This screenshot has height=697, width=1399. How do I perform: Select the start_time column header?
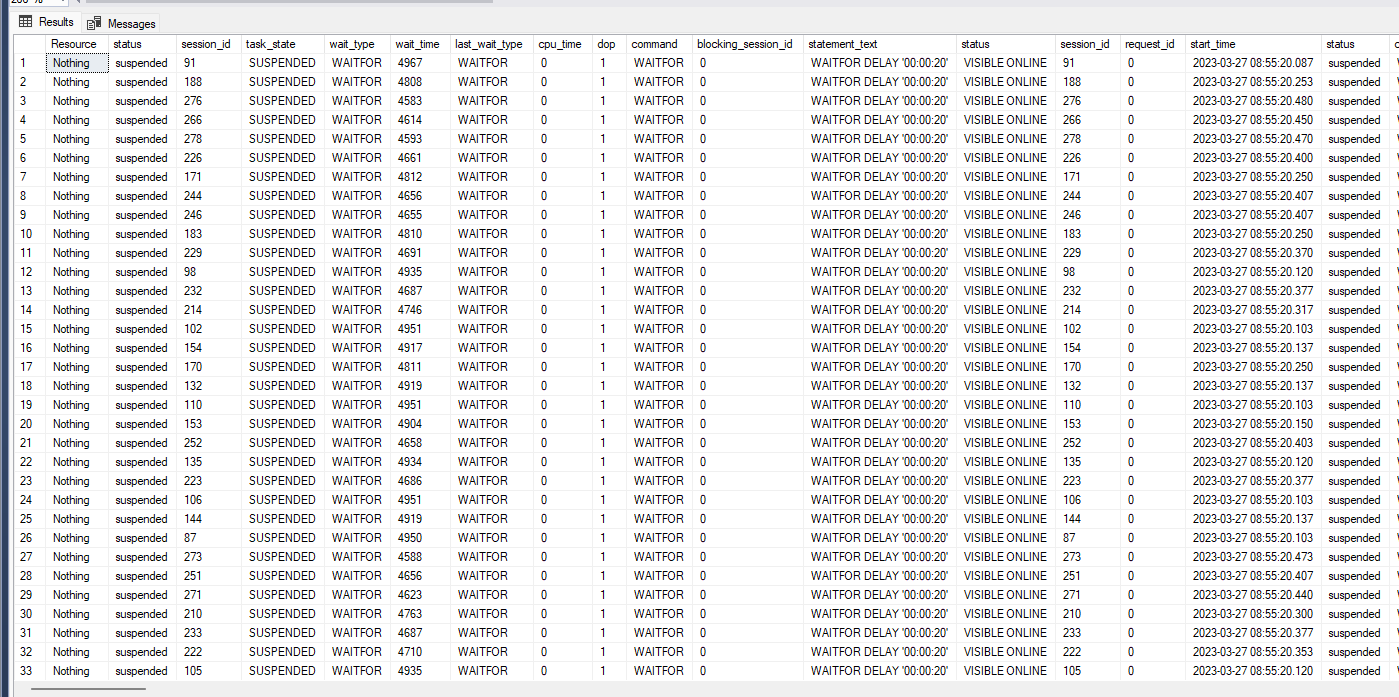[1253, 44]
